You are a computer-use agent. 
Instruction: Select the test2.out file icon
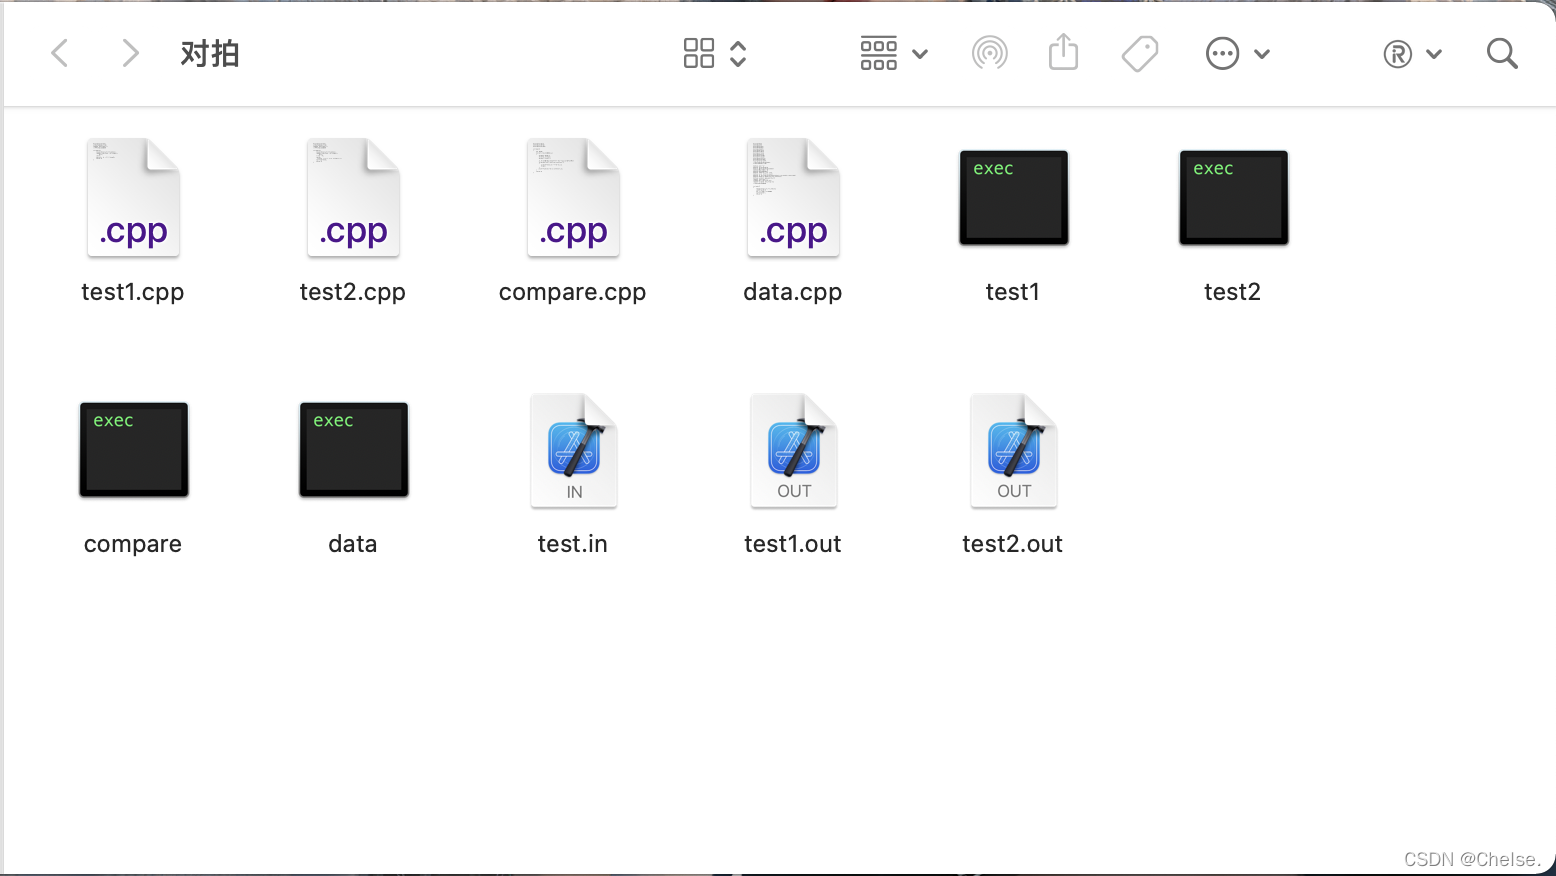(1013, 450)
